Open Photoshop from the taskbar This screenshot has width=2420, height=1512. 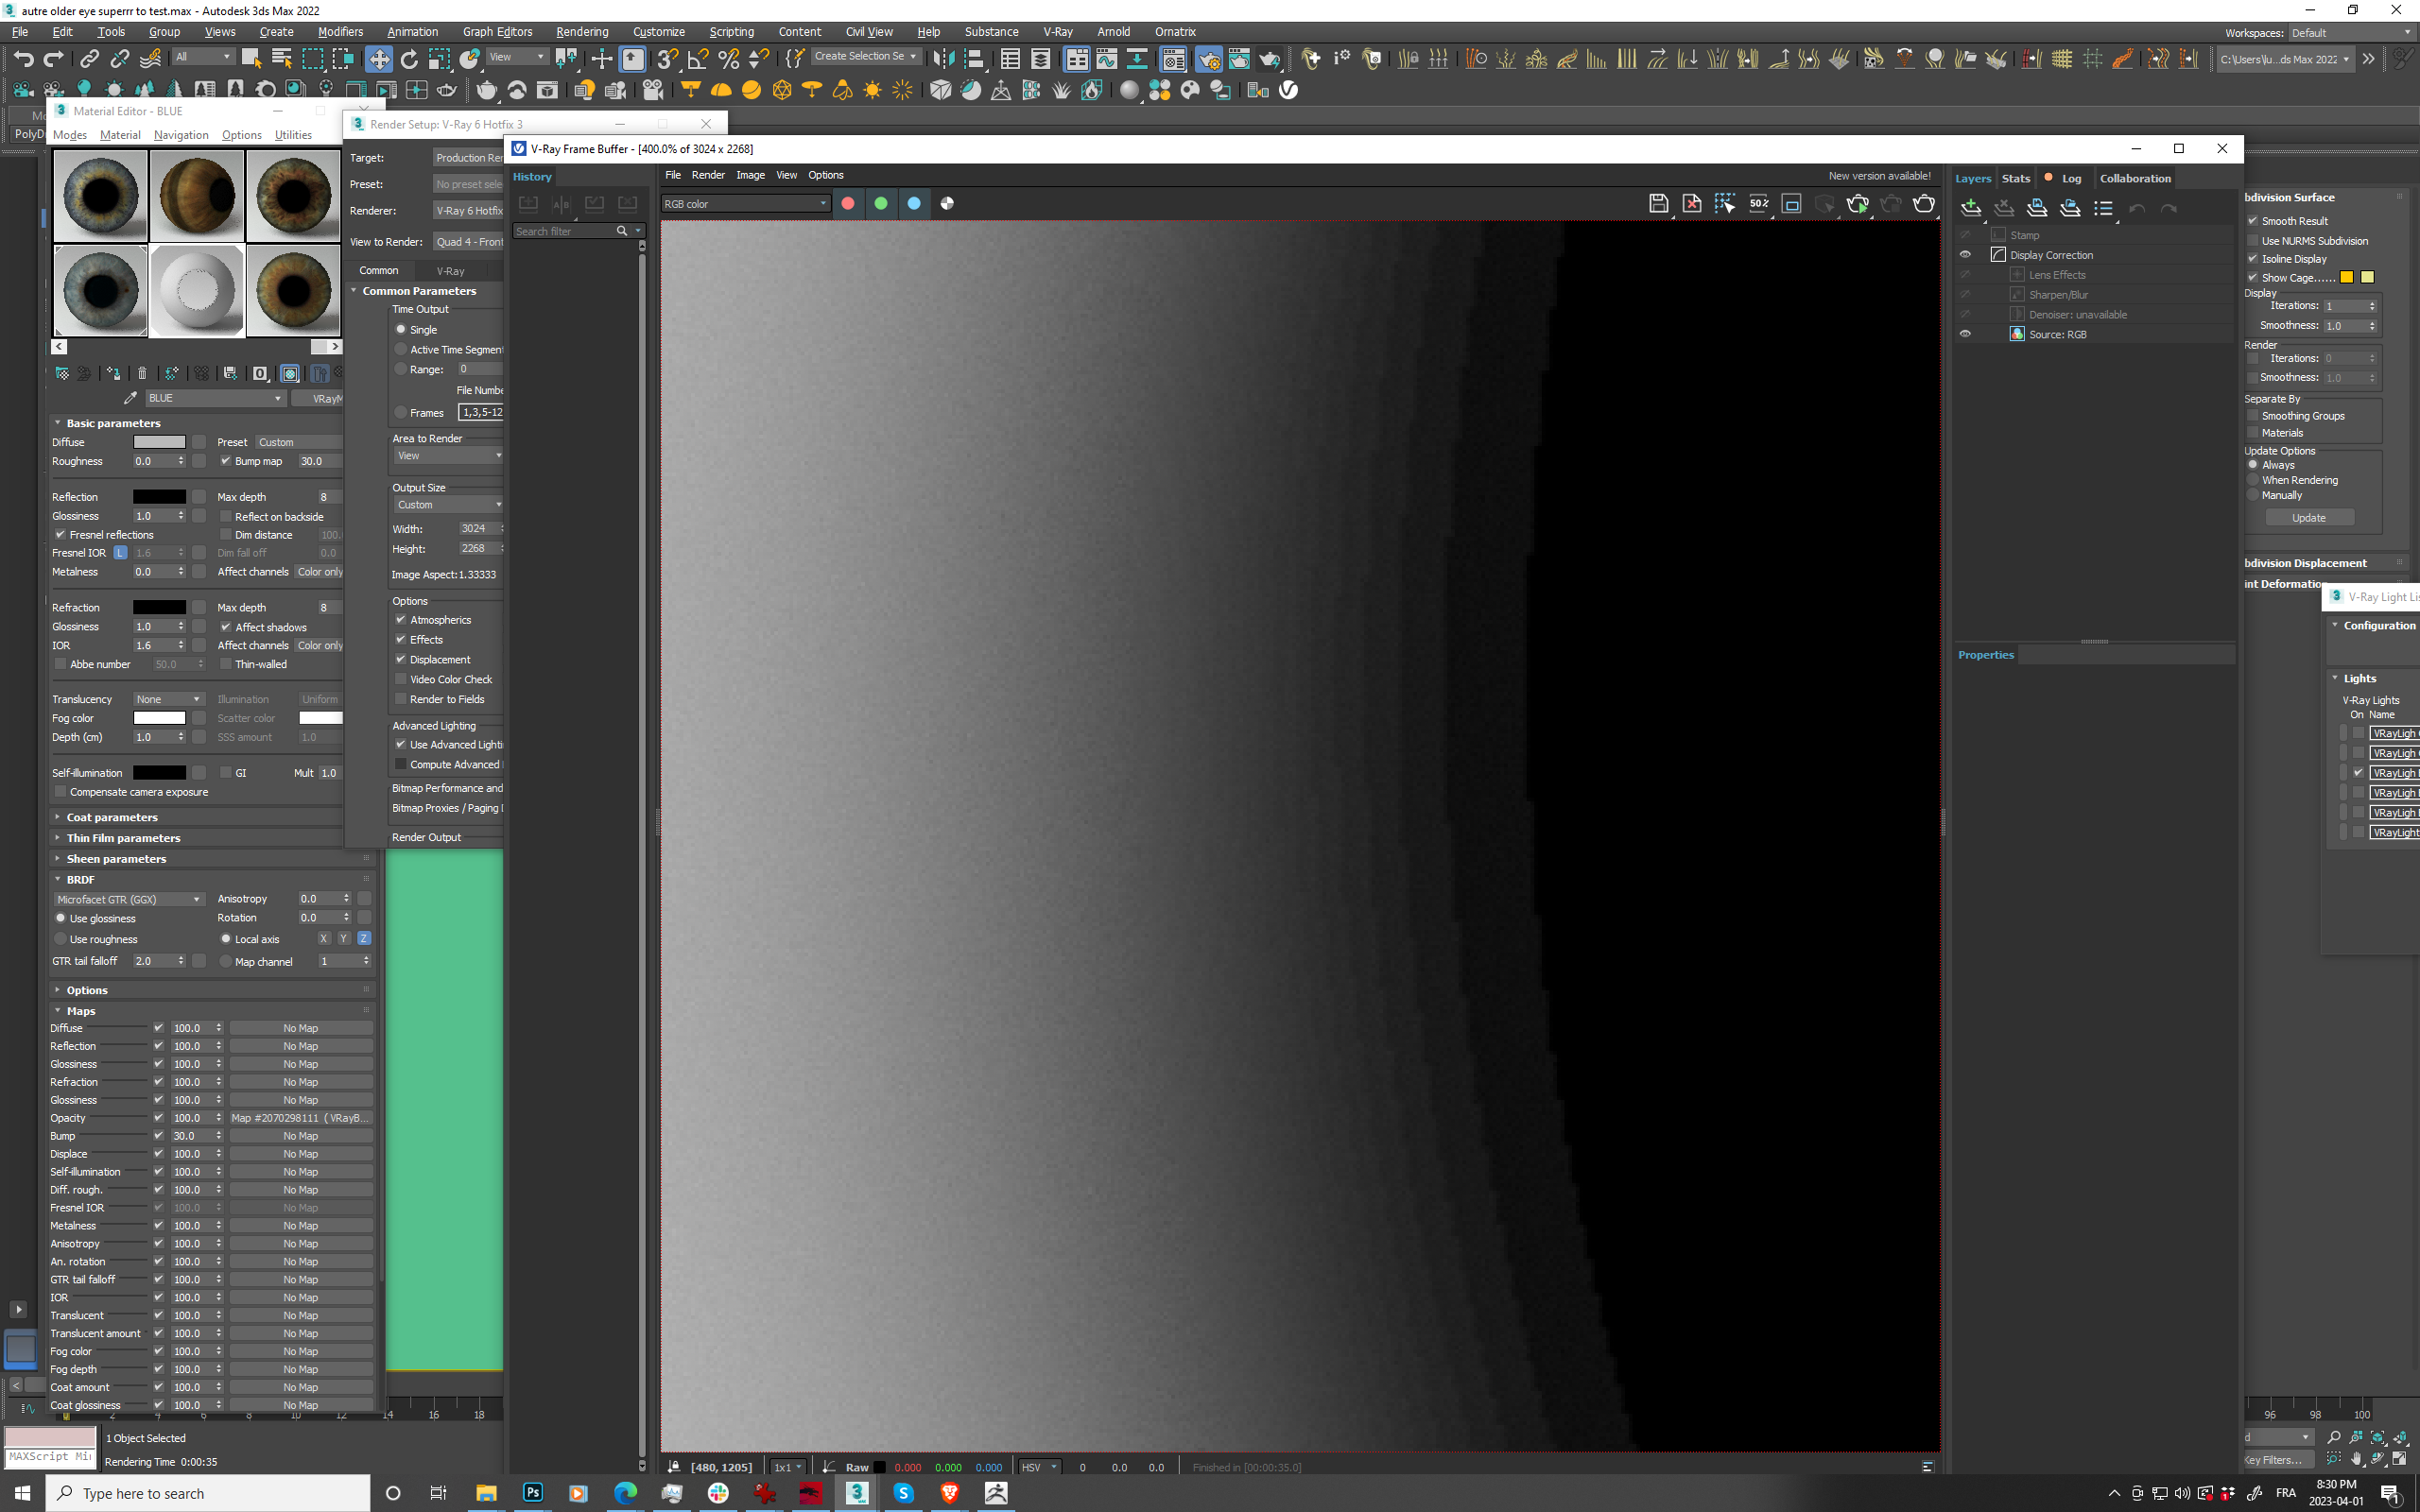click(533, 1492)
